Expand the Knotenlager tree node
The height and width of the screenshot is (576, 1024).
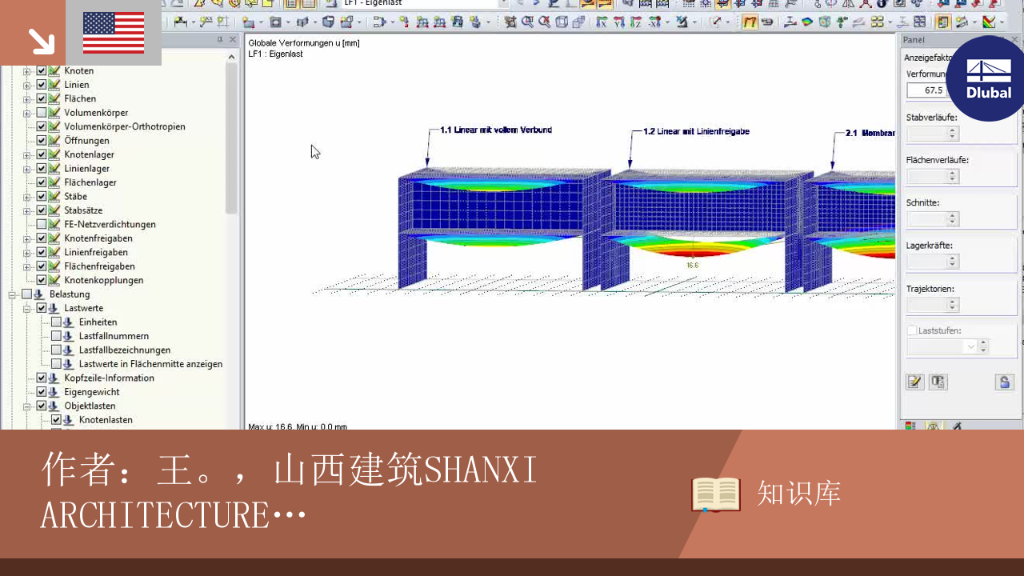point(27,155)
